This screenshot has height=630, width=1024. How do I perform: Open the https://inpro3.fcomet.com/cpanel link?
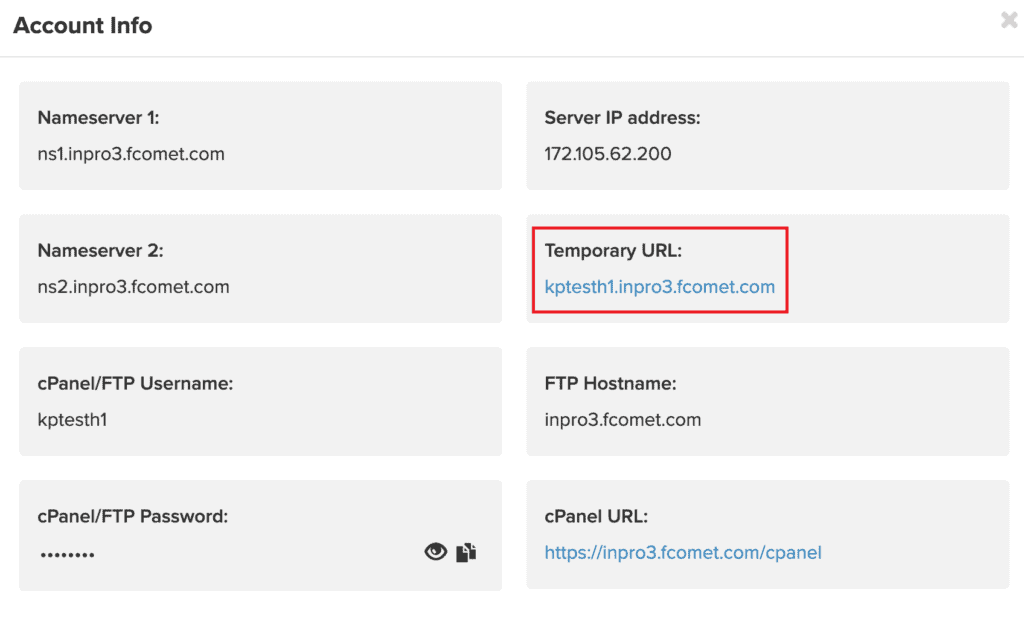(x=682, y=552)
